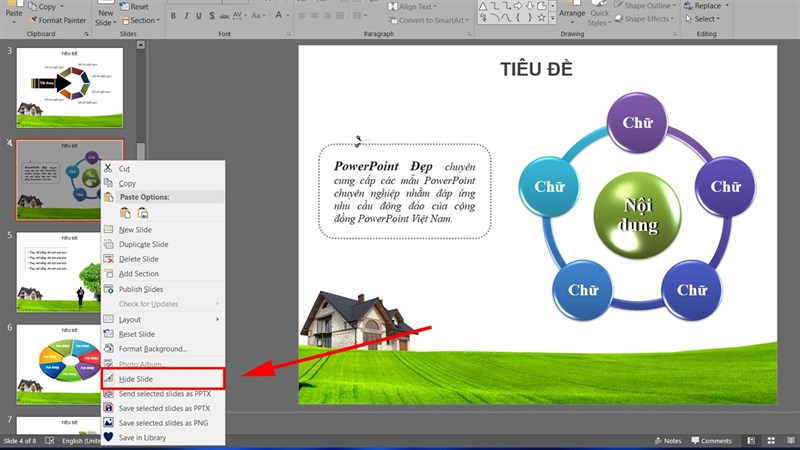Screen dimensions: 800x450
Task: Select slide 5 thumbnail
Action: (x=58, y=272)
